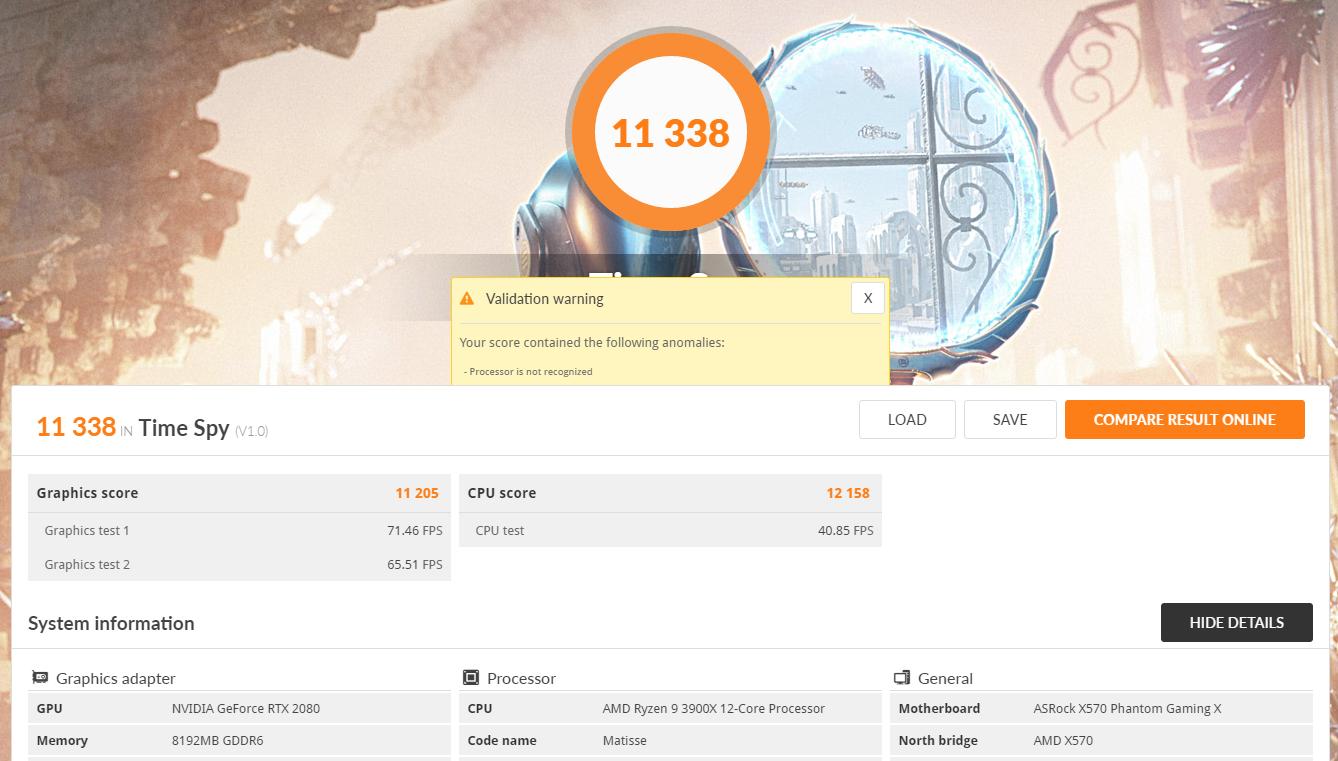The width and height of the screenshot is (1338, 761).
Task: Click the Graphics adapter heading
Action: (x=116, y=678)
